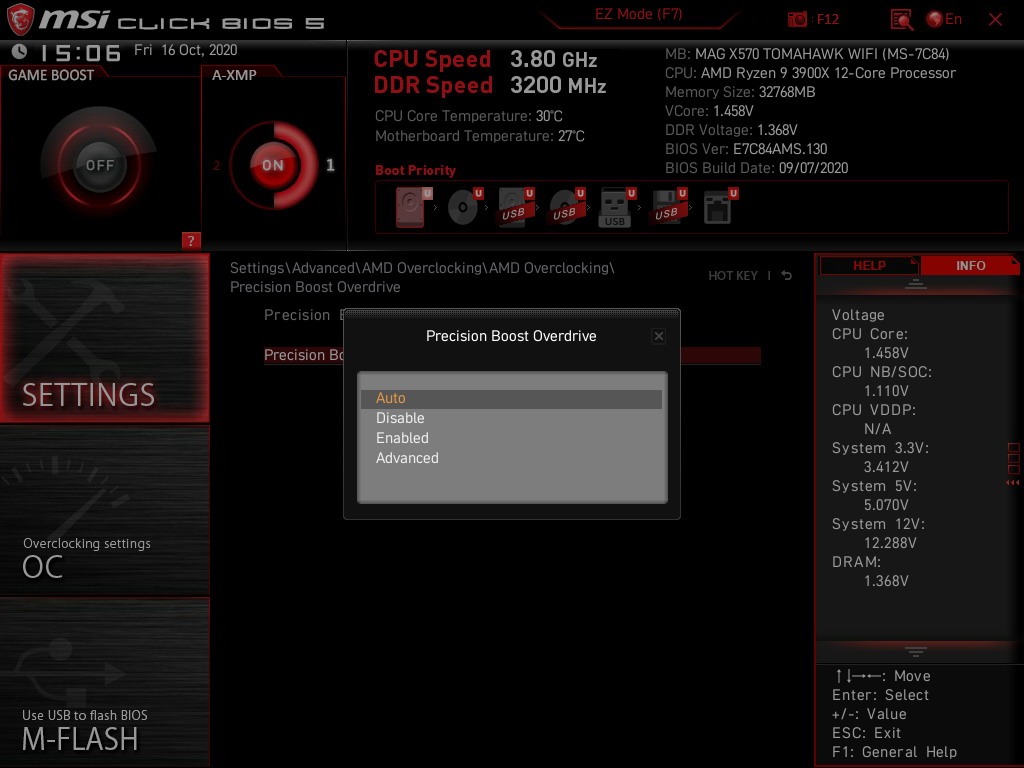
Task: Click the CPU Speed 3.80 GHz value
Action: (x=554, y=59)
